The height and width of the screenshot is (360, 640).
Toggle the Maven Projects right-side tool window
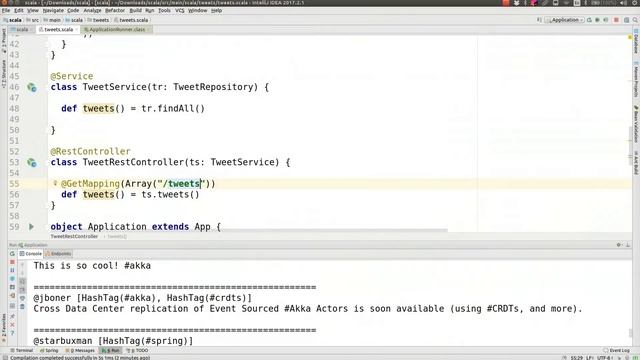coord(636,80)
